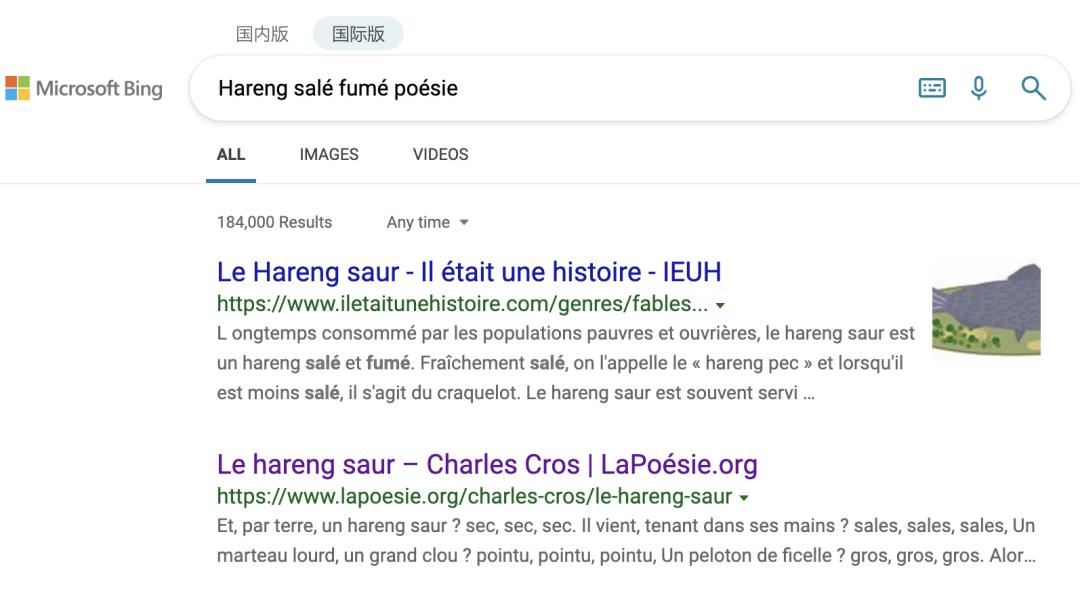
Task: Switch to the IMAGES tab
Action: (329, 154)
